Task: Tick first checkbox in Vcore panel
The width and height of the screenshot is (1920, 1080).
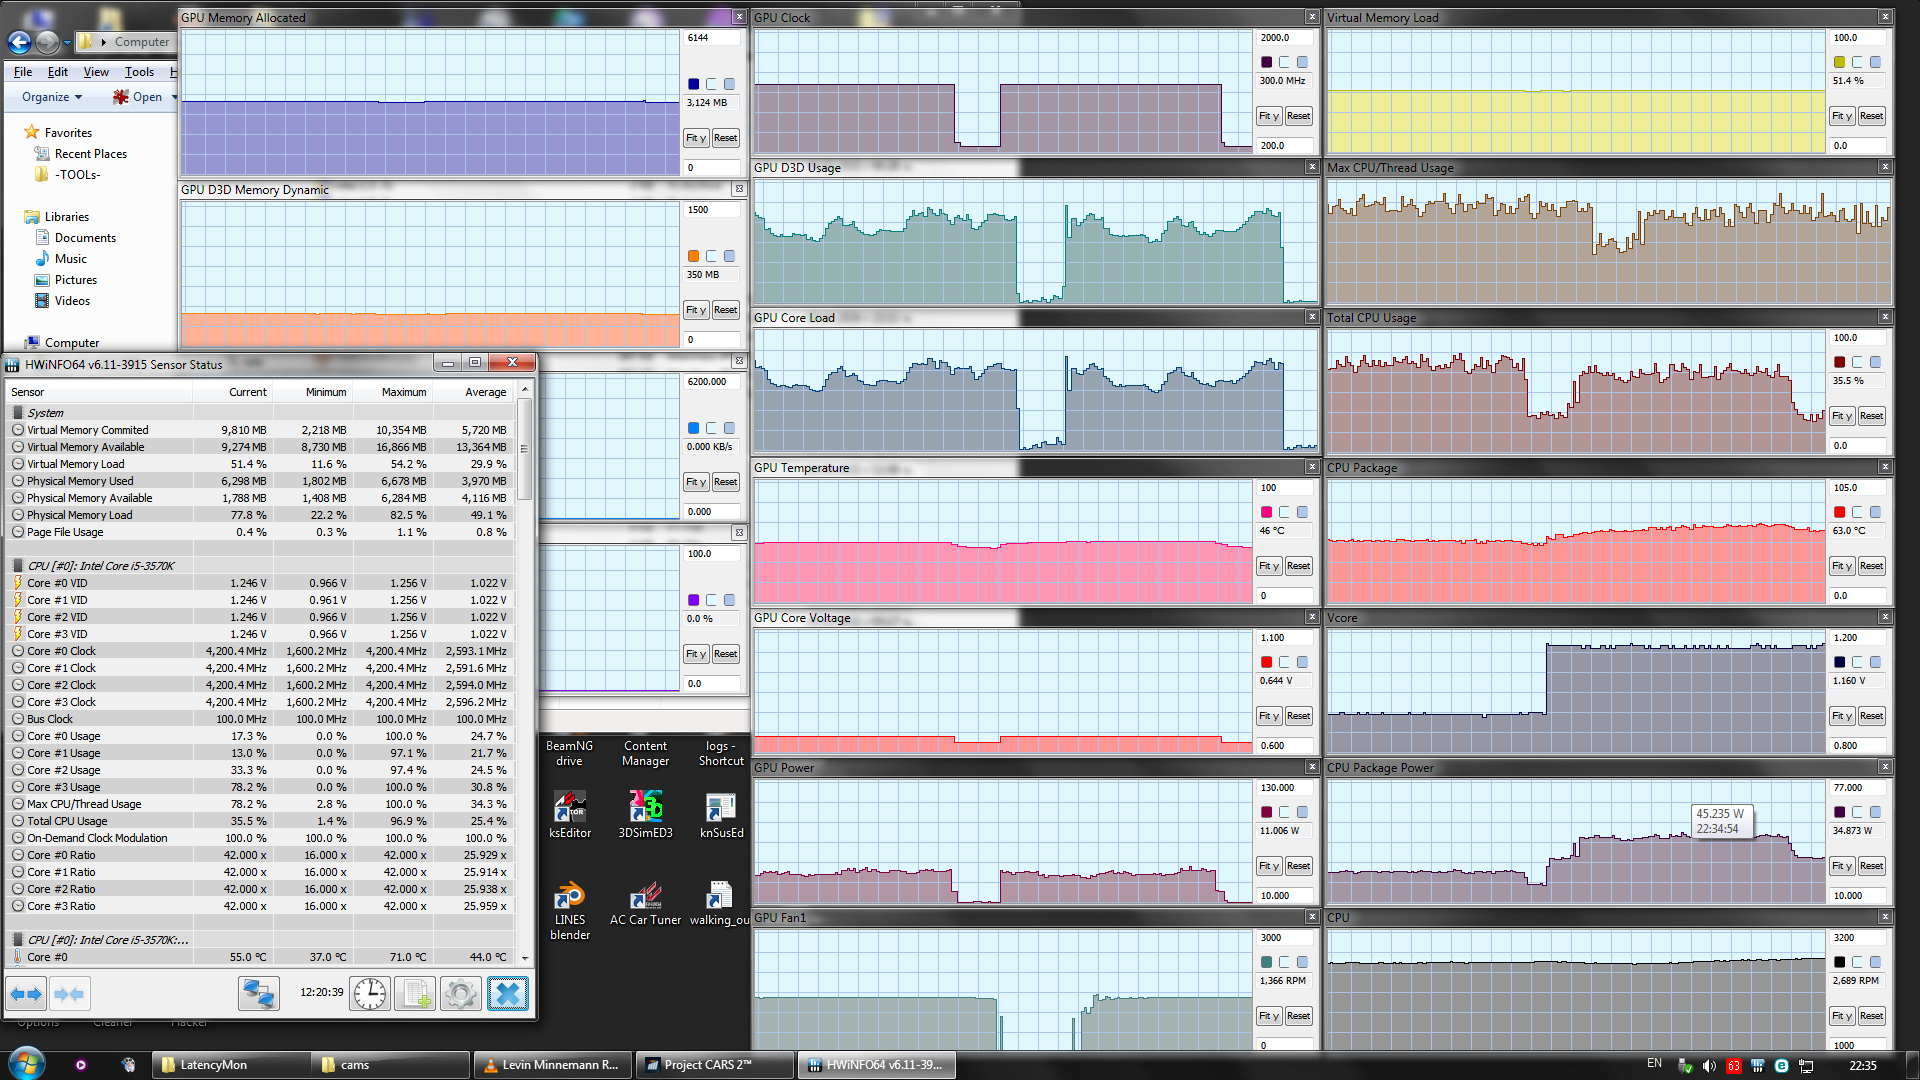Action: coord(1858,662)
